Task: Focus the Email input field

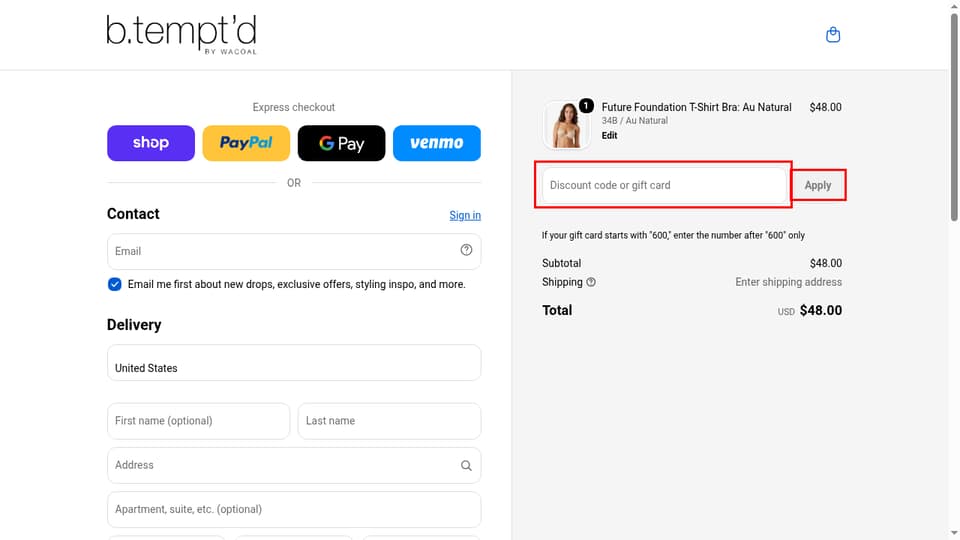Action: 294,251
